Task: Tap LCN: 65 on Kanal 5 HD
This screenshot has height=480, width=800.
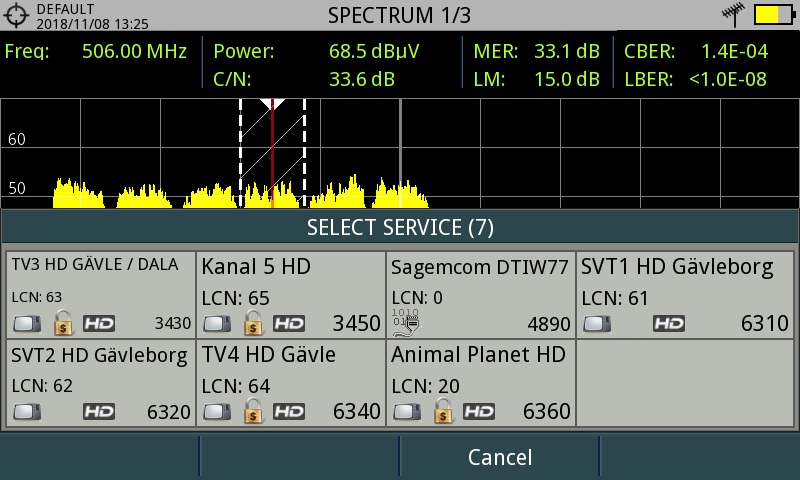Action: click(235, 298)
